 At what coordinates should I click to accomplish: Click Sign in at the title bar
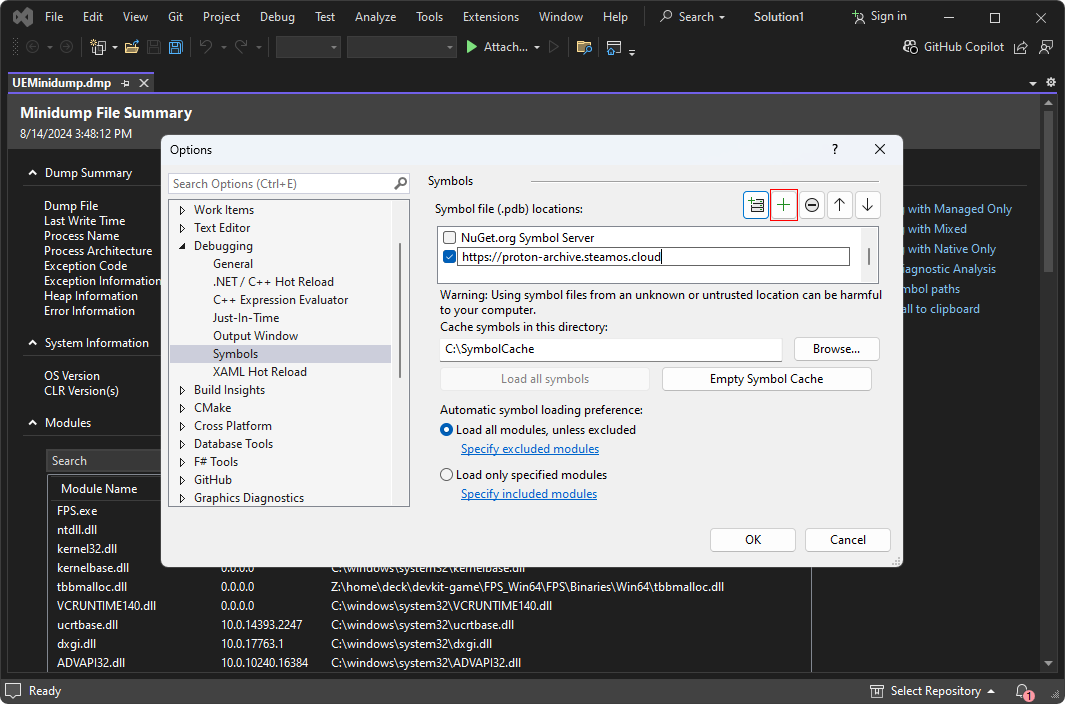880,16
